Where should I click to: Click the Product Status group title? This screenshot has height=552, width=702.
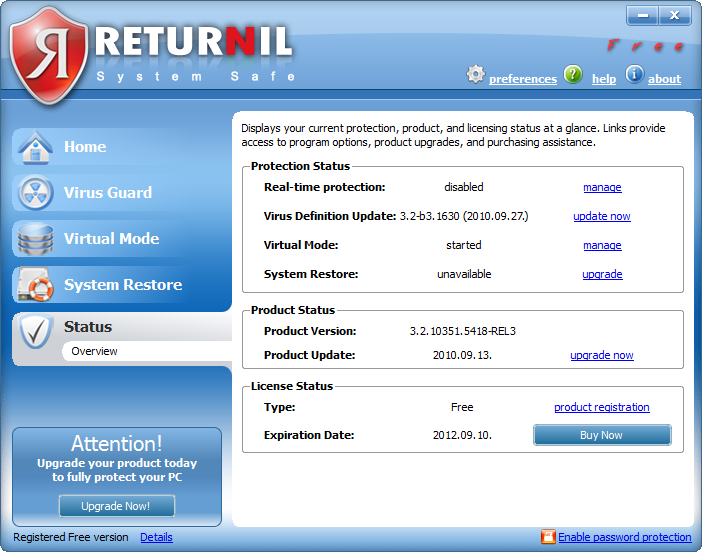[x=293, y=310]
